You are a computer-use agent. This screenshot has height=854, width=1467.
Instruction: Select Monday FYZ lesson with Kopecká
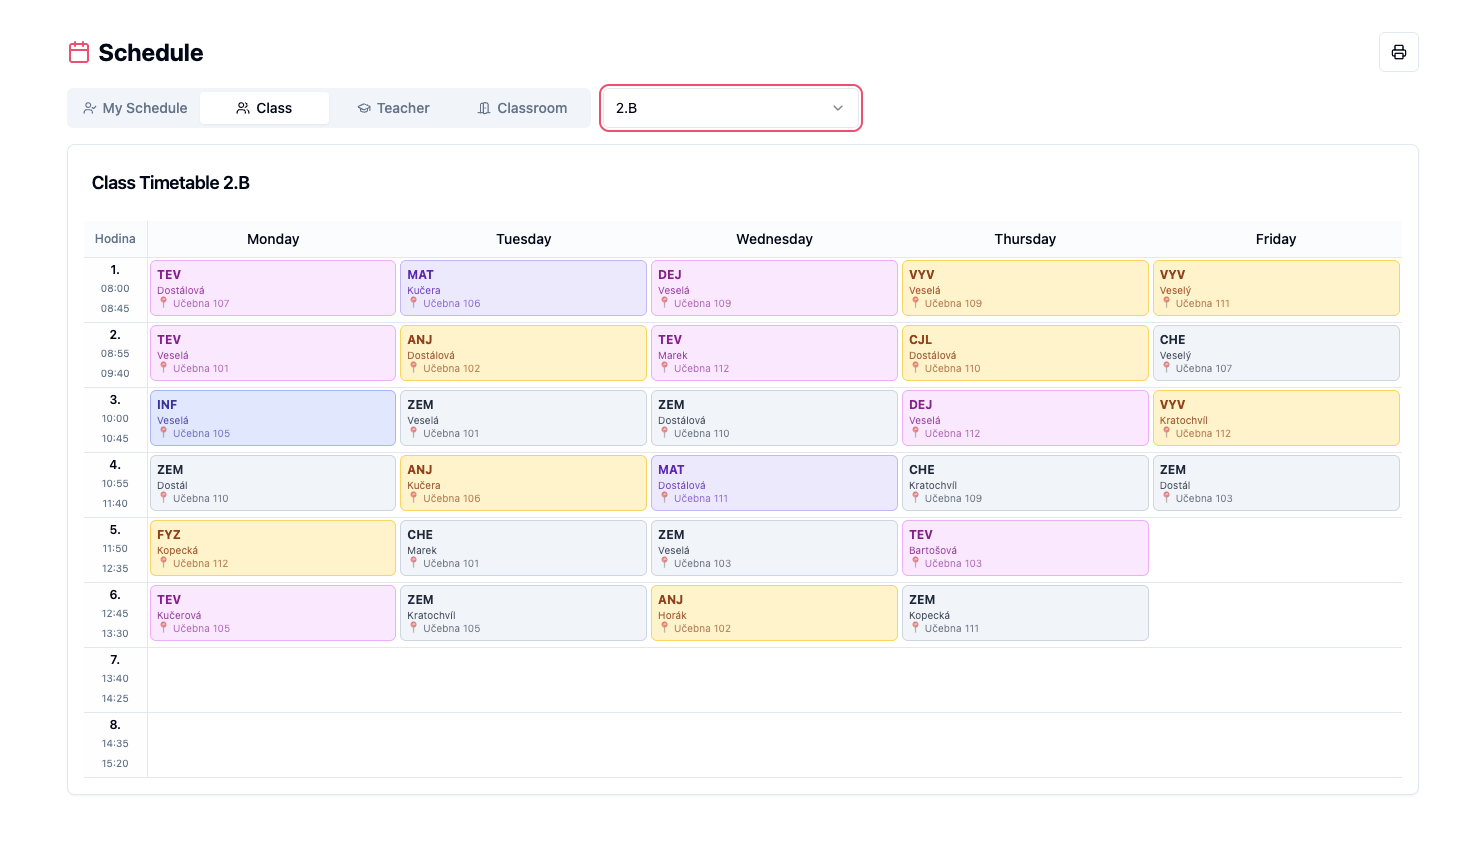(x=273, y=548)
